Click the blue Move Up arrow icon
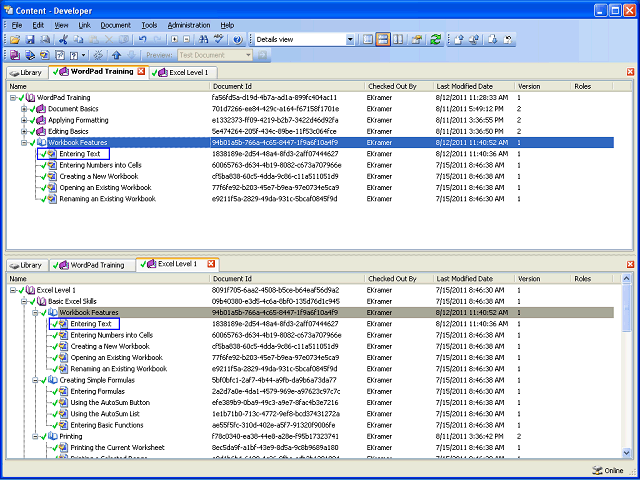The image size is (640, 480). coord(116,55)
